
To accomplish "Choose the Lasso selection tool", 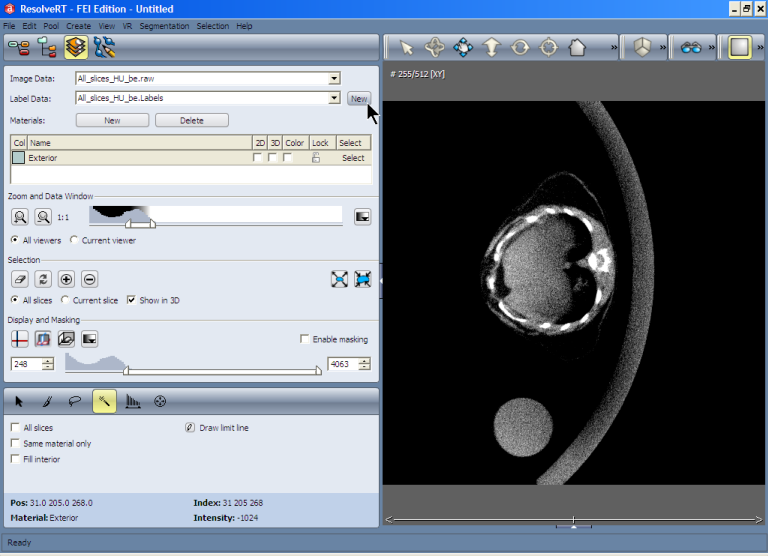I will (x=75, y=401).
